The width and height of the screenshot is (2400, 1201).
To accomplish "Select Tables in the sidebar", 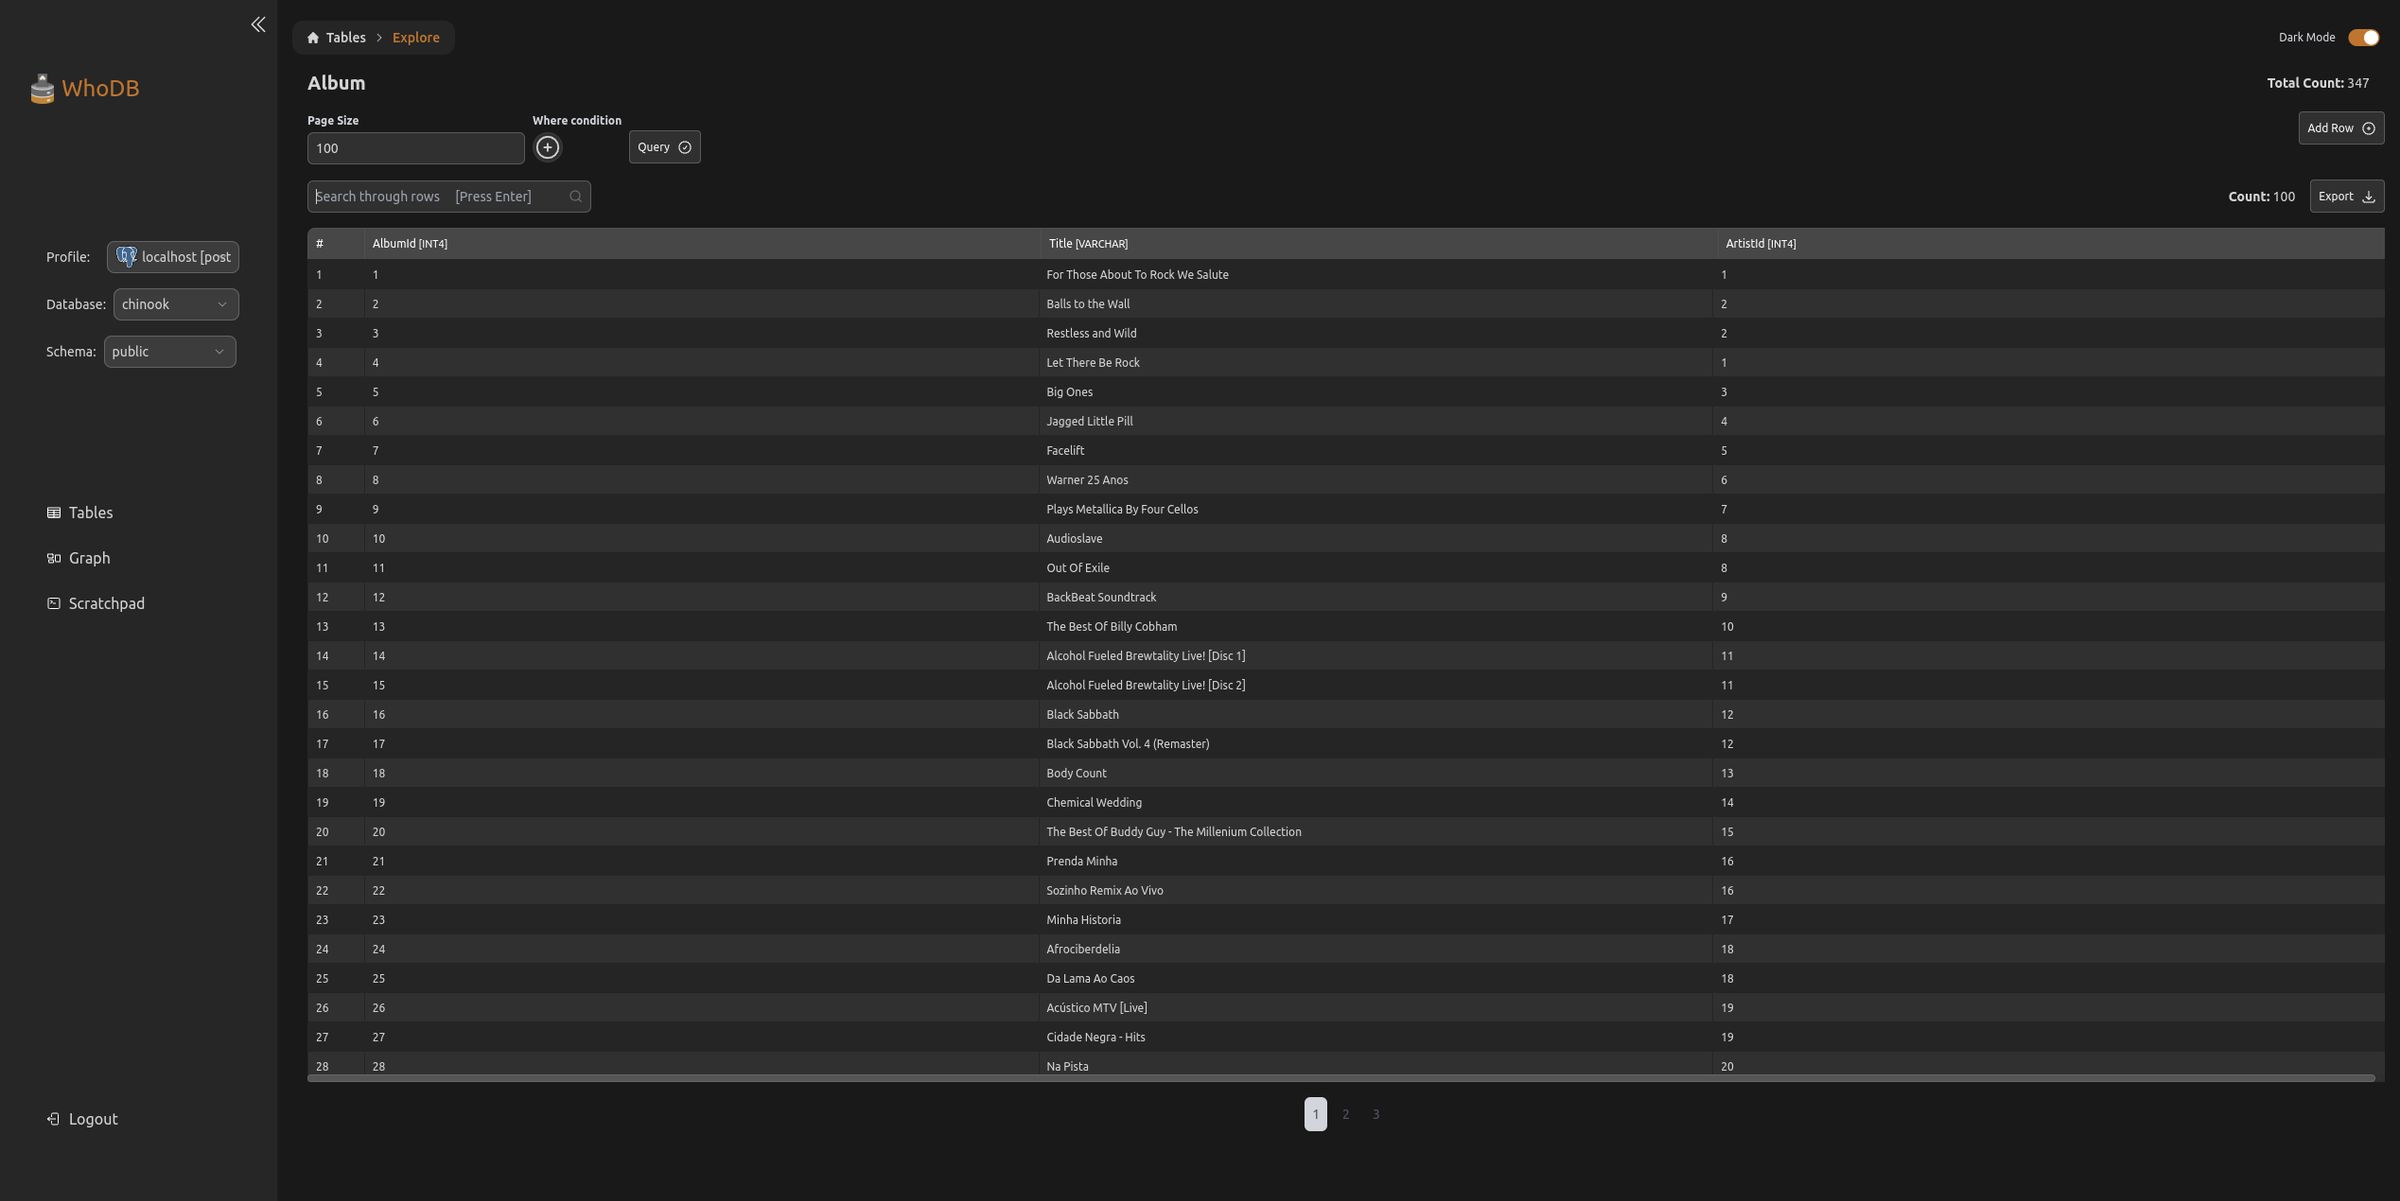I will [x=90, y=512].
